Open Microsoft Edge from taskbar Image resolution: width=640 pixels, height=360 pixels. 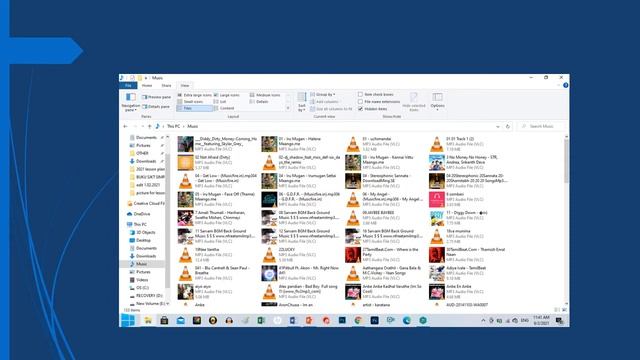(407, 321)
